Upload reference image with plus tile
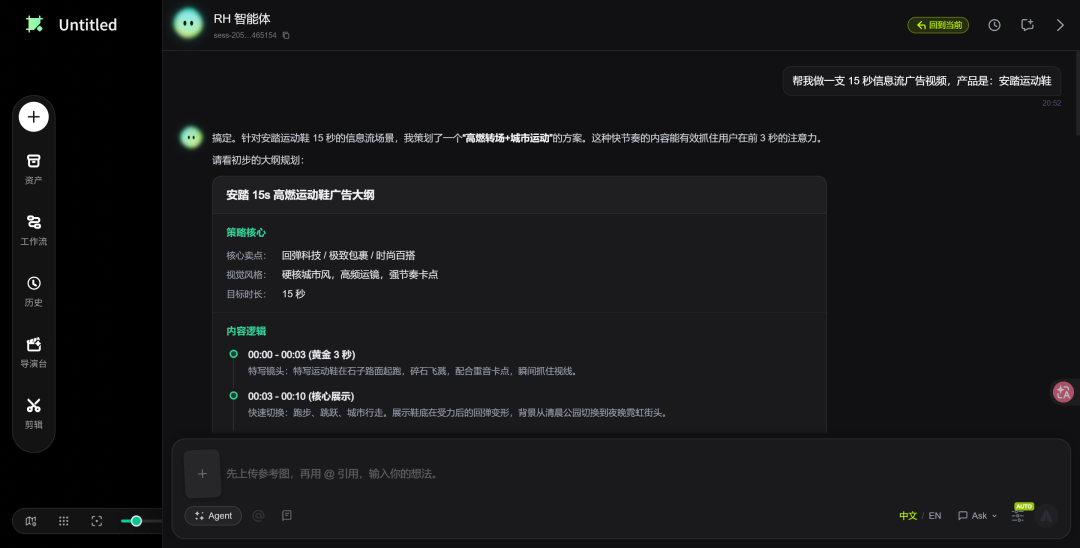1080x548 pixels. click(x=202, y=474)
